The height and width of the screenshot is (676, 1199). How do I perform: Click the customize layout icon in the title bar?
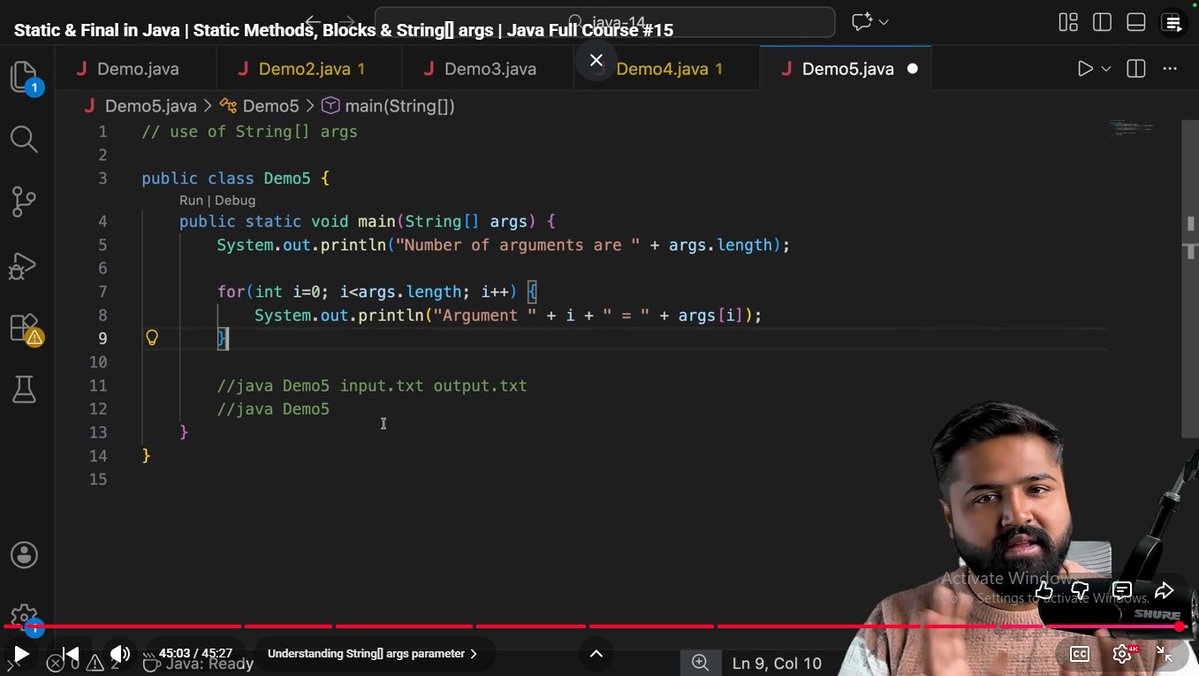coord(1068,22)
